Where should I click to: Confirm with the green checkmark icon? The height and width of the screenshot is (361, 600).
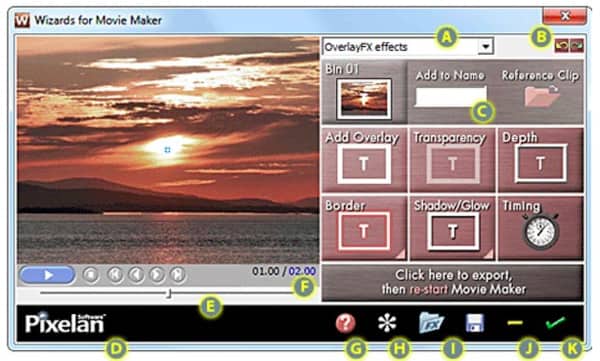click(555, 322)
